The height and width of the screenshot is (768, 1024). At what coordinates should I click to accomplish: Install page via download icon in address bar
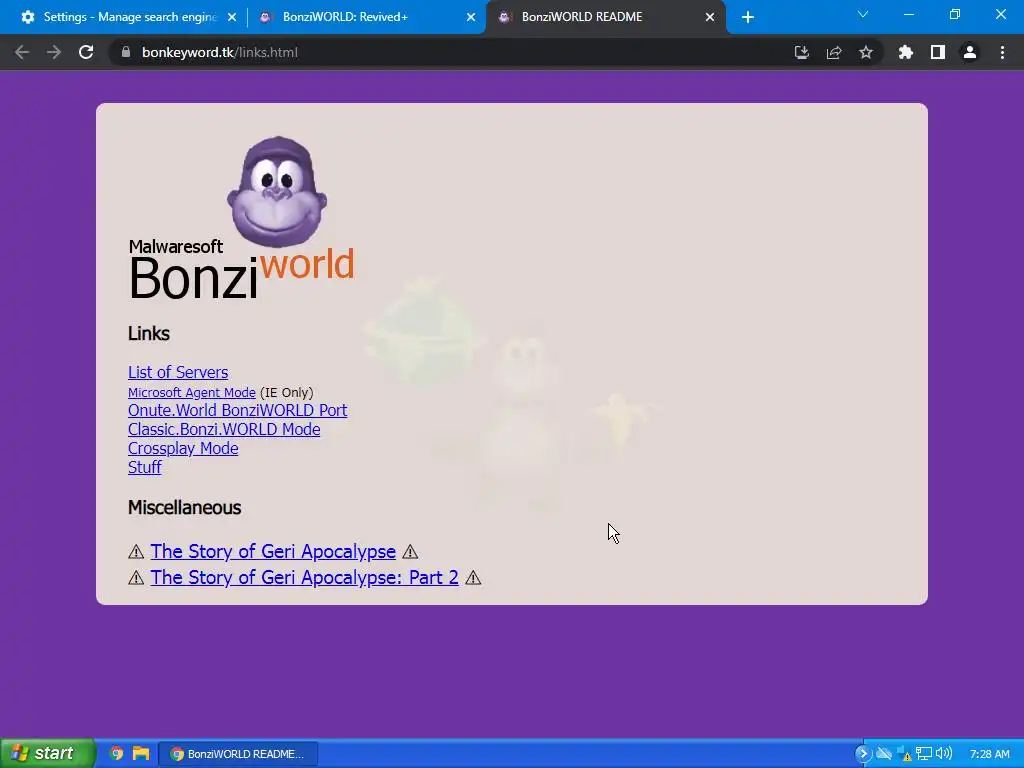click(x=801, y=52)
